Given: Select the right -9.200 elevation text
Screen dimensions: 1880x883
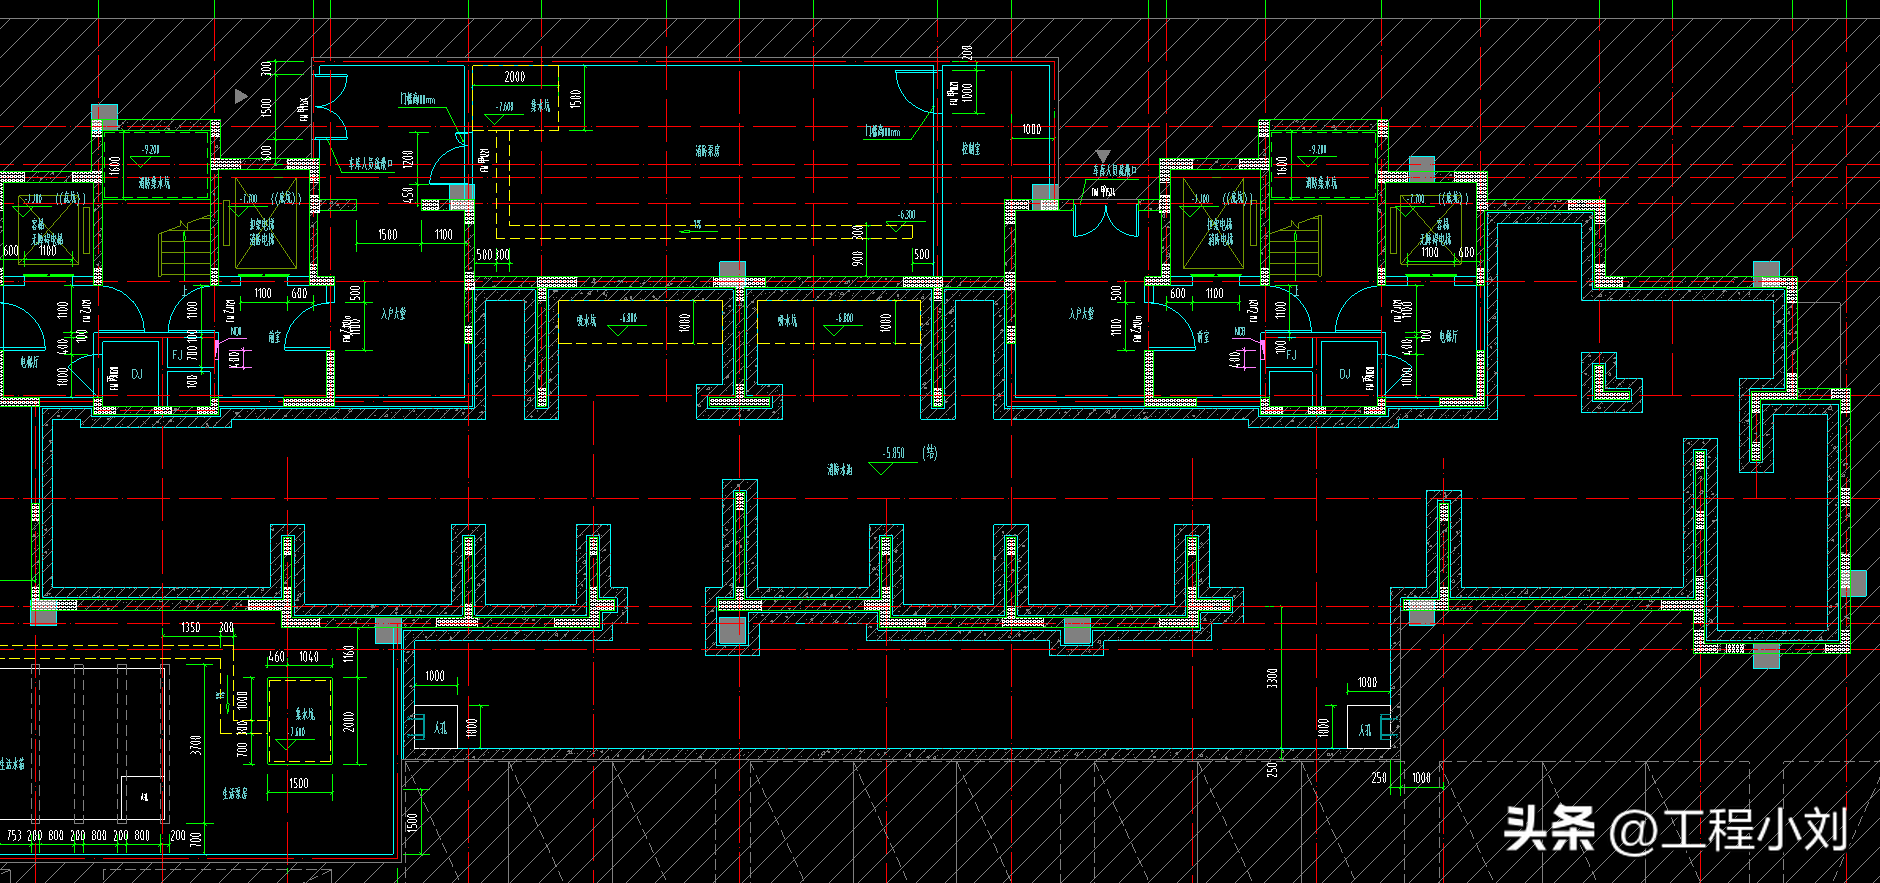Looking at the screenshot, I should [1318, 149].
